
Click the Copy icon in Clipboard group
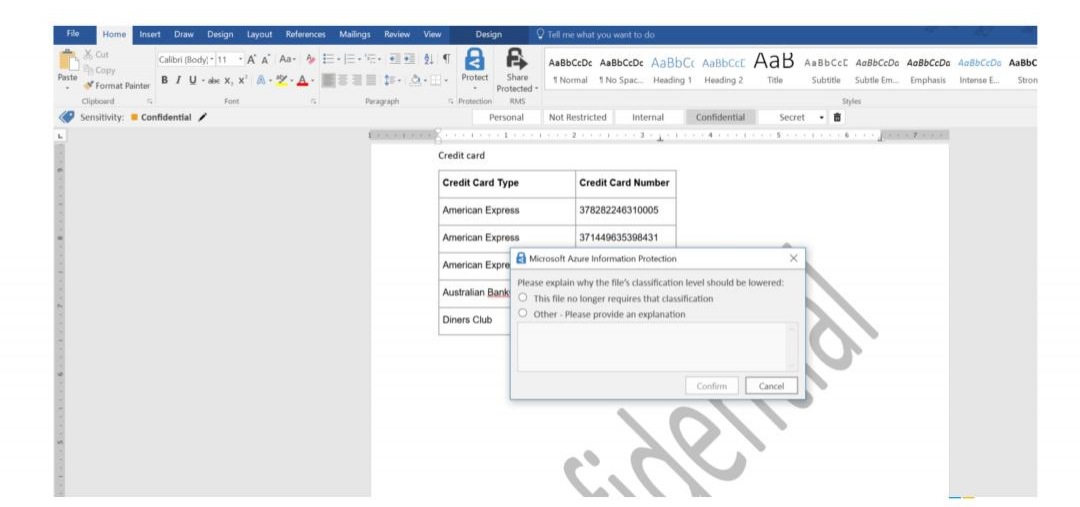coord(89,70)
